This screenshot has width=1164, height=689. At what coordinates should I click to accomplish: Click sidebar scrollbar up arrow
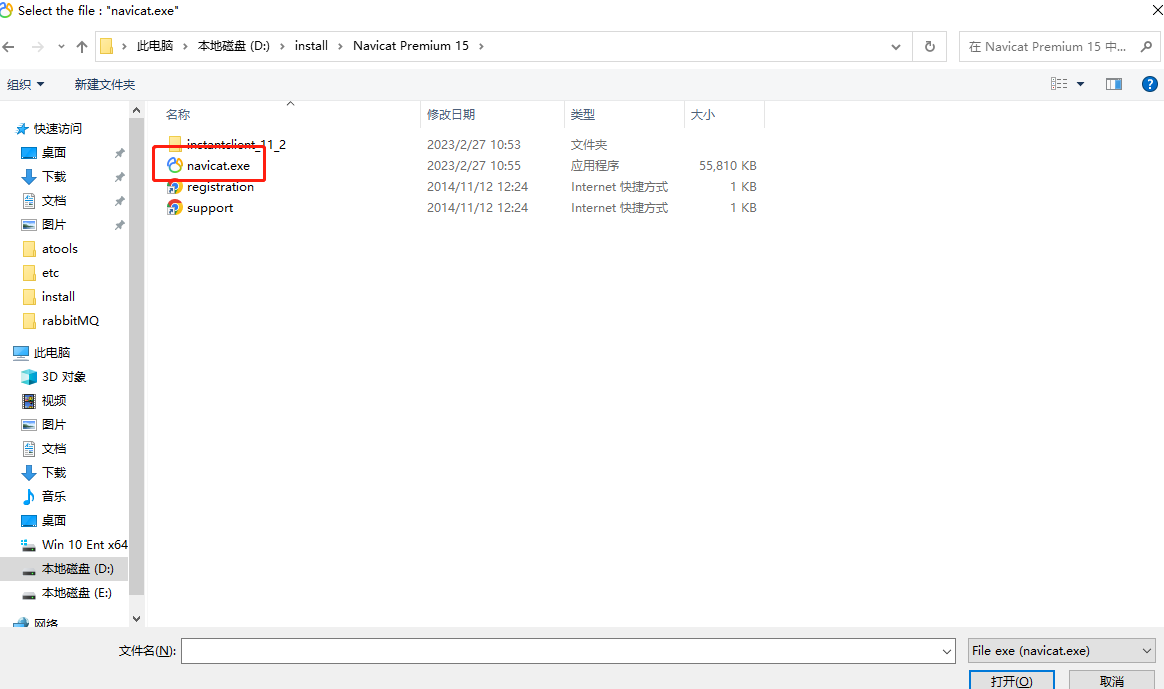pos(136,110)
